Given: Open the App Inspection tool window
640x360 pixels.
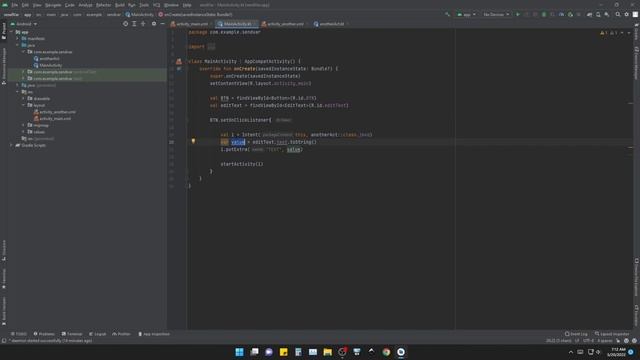Looking at the screenshot, I should [153, 334].
